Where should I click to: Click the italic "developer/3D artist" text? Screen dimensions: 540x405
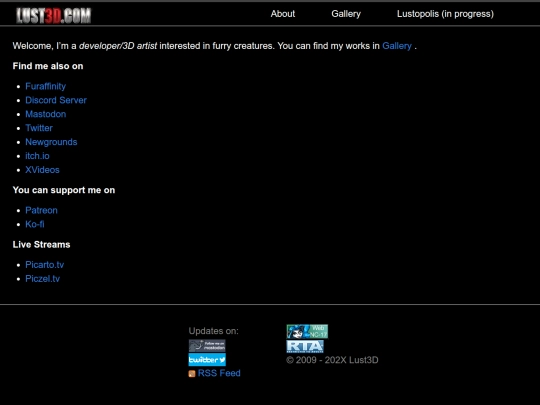pos(118,46)
